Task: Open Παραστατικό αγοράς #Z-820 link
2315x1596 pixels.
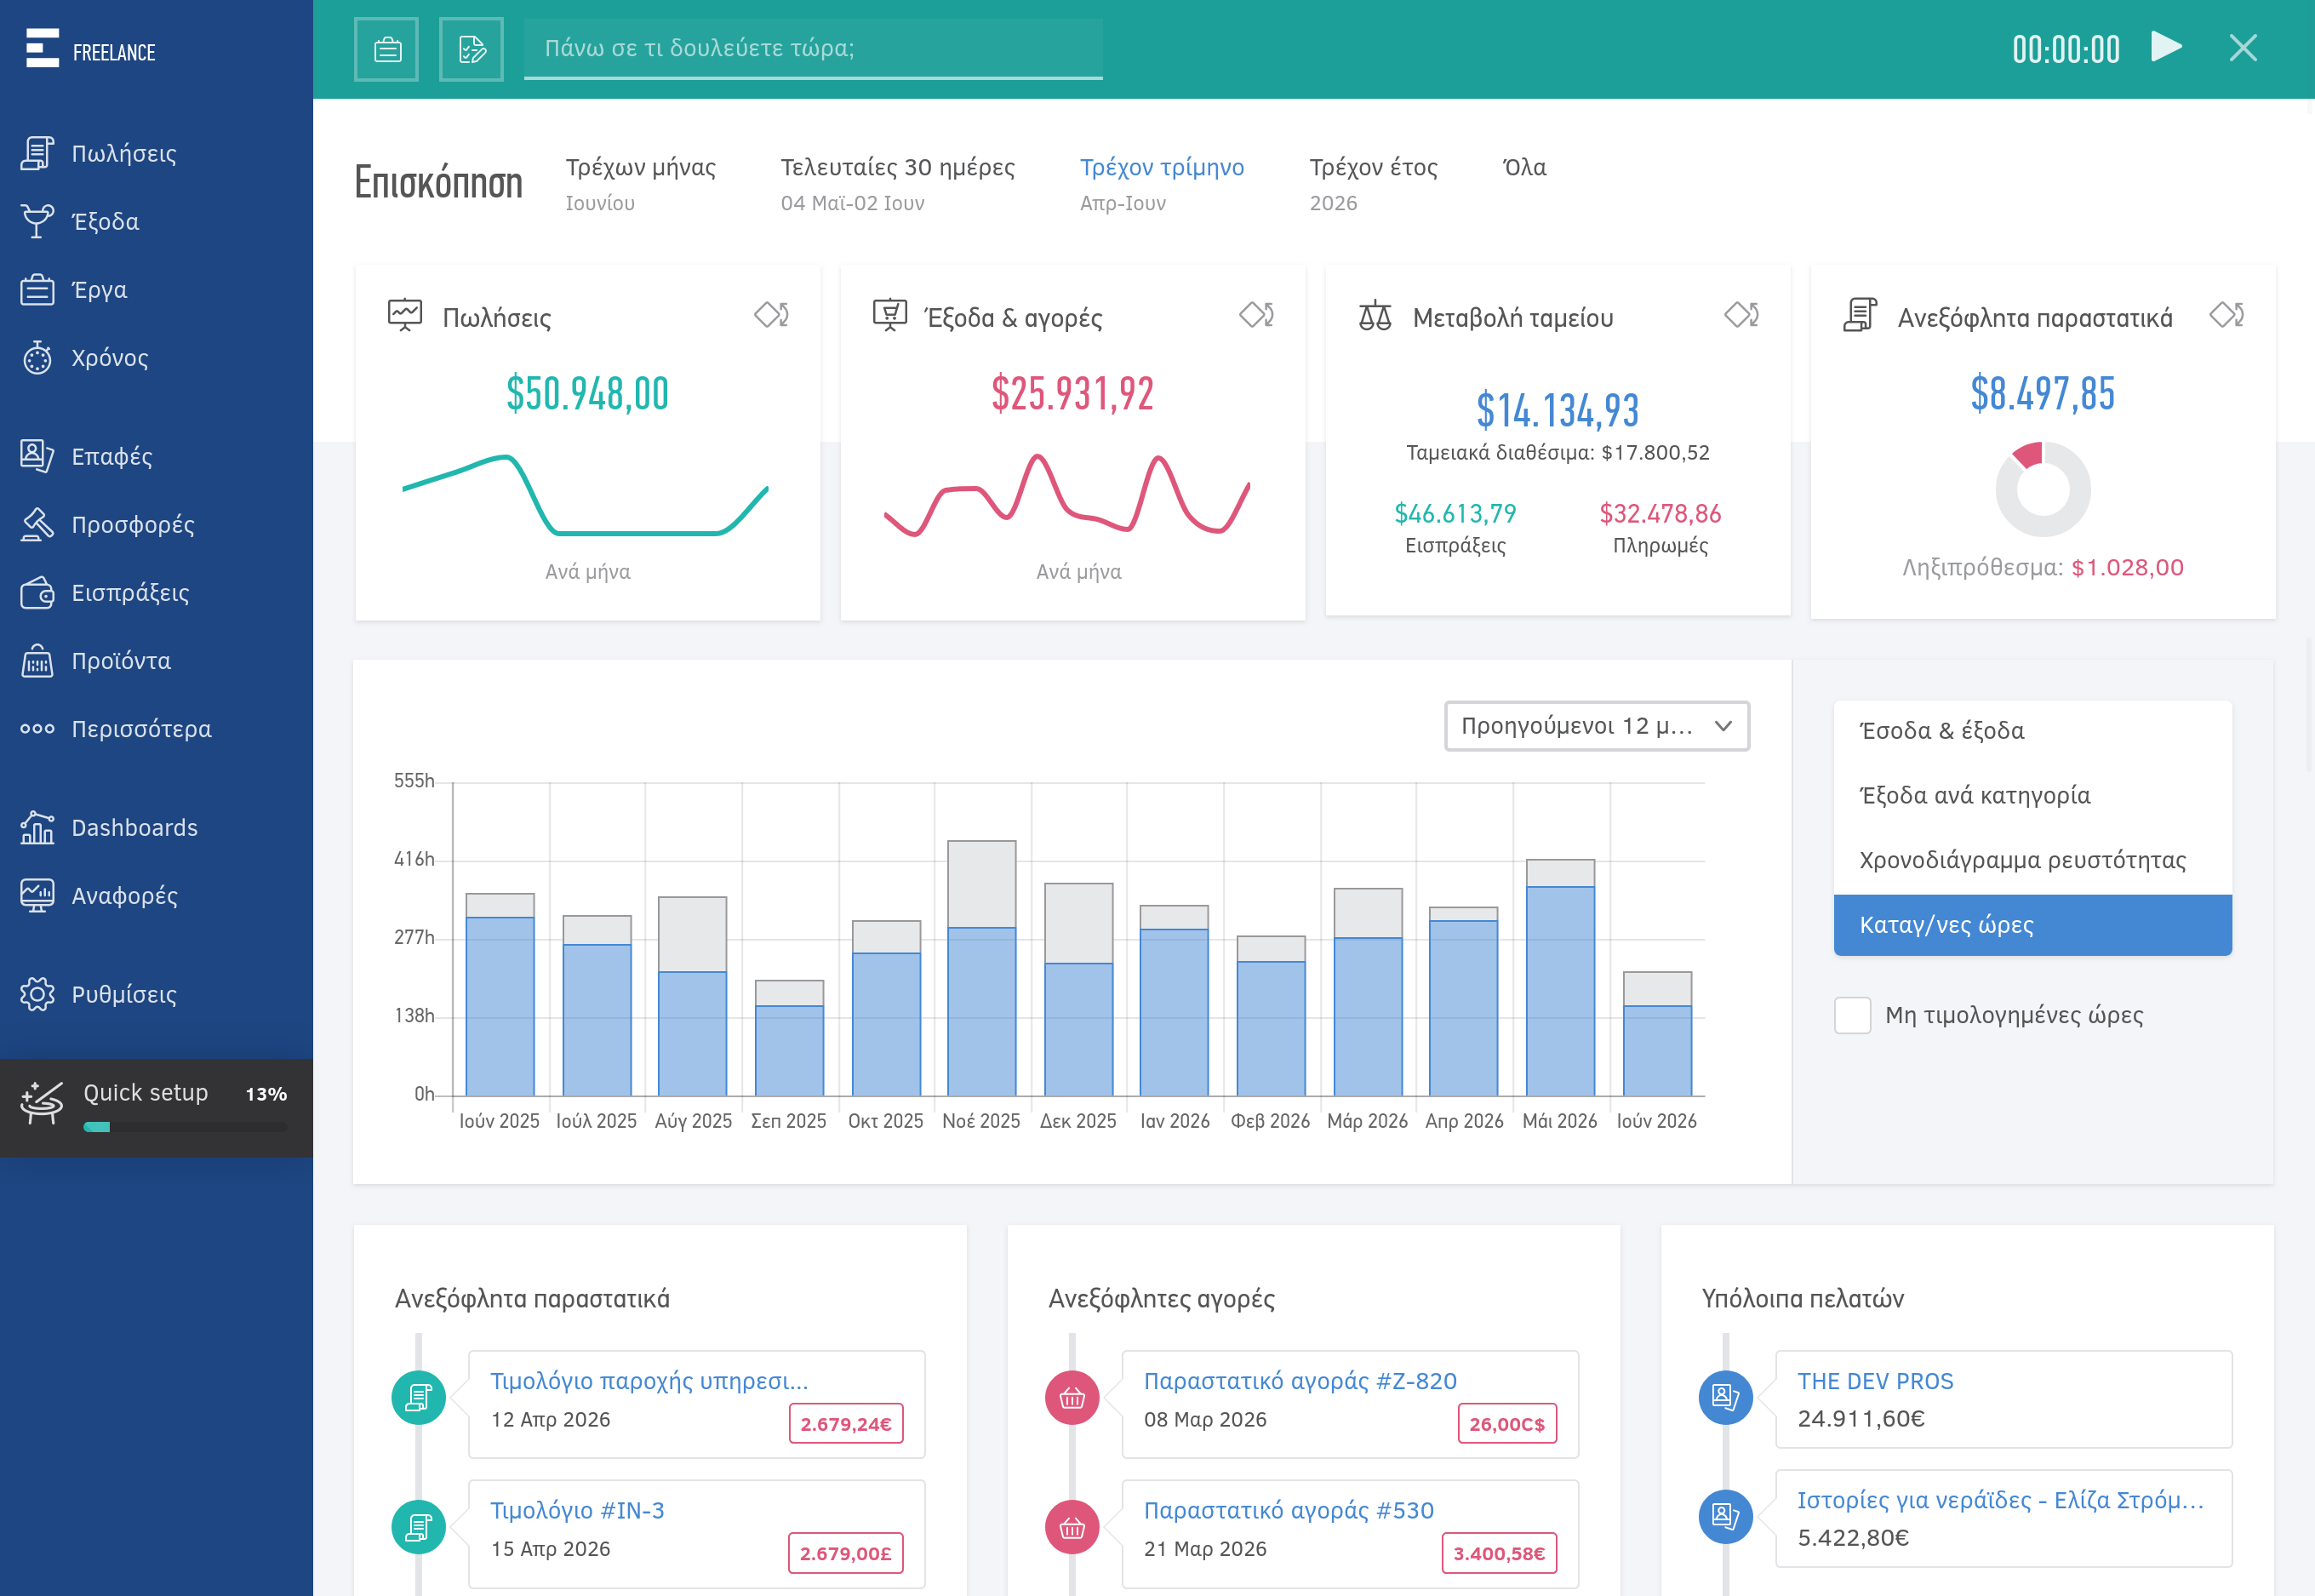Action: pos(1300,1381)
